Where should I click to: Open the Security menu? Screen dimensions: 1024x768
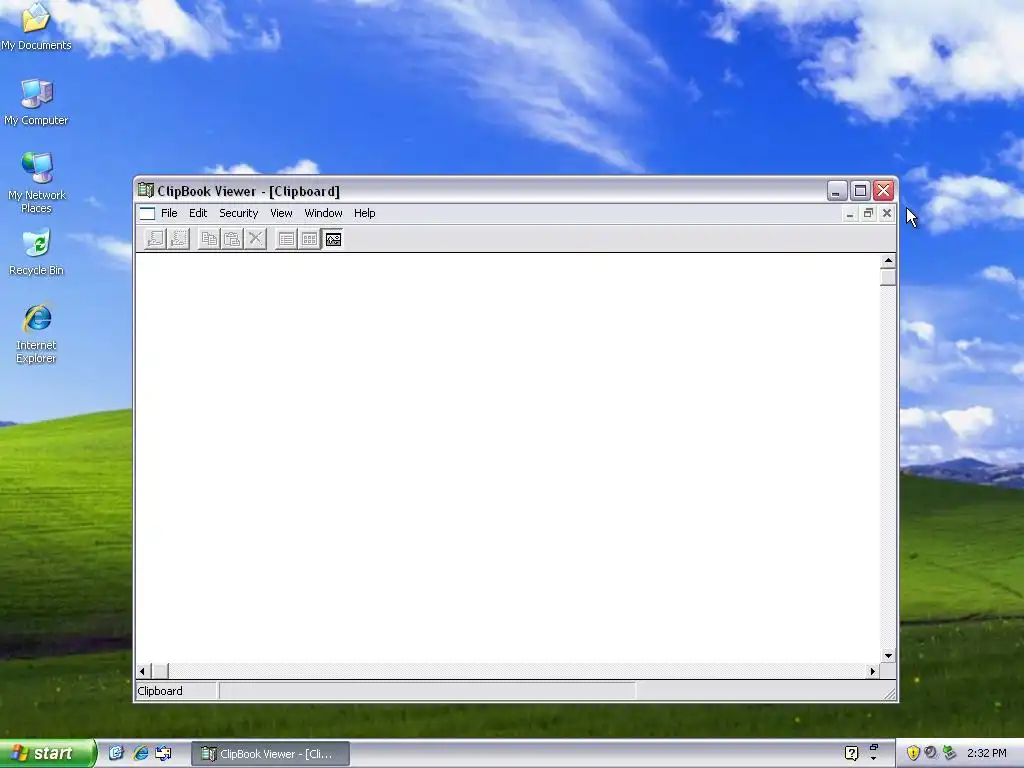click(238, 214)
